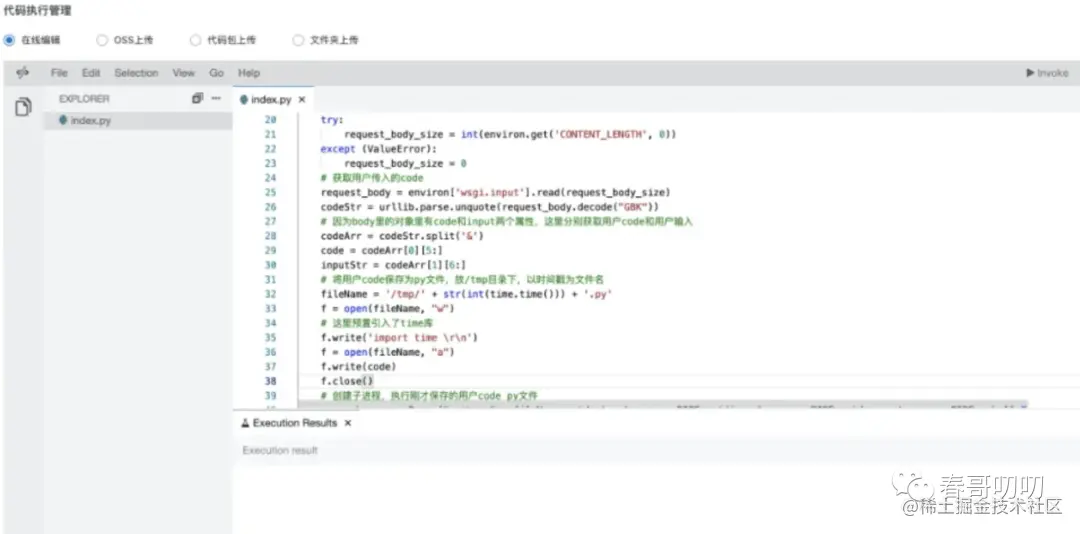Select the 代码包上传 radio option
The image size is (1080, 534).
[196, 40]
